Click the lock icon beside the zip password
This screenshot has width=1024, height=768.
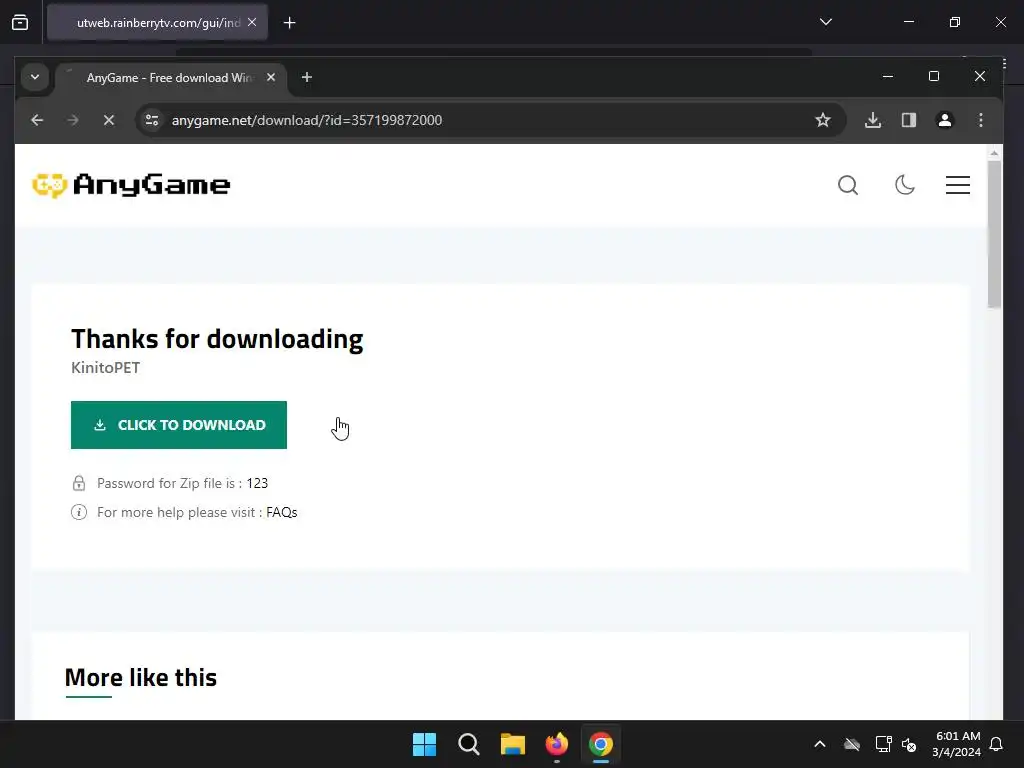pyautogui.click(x=79, y=483)
